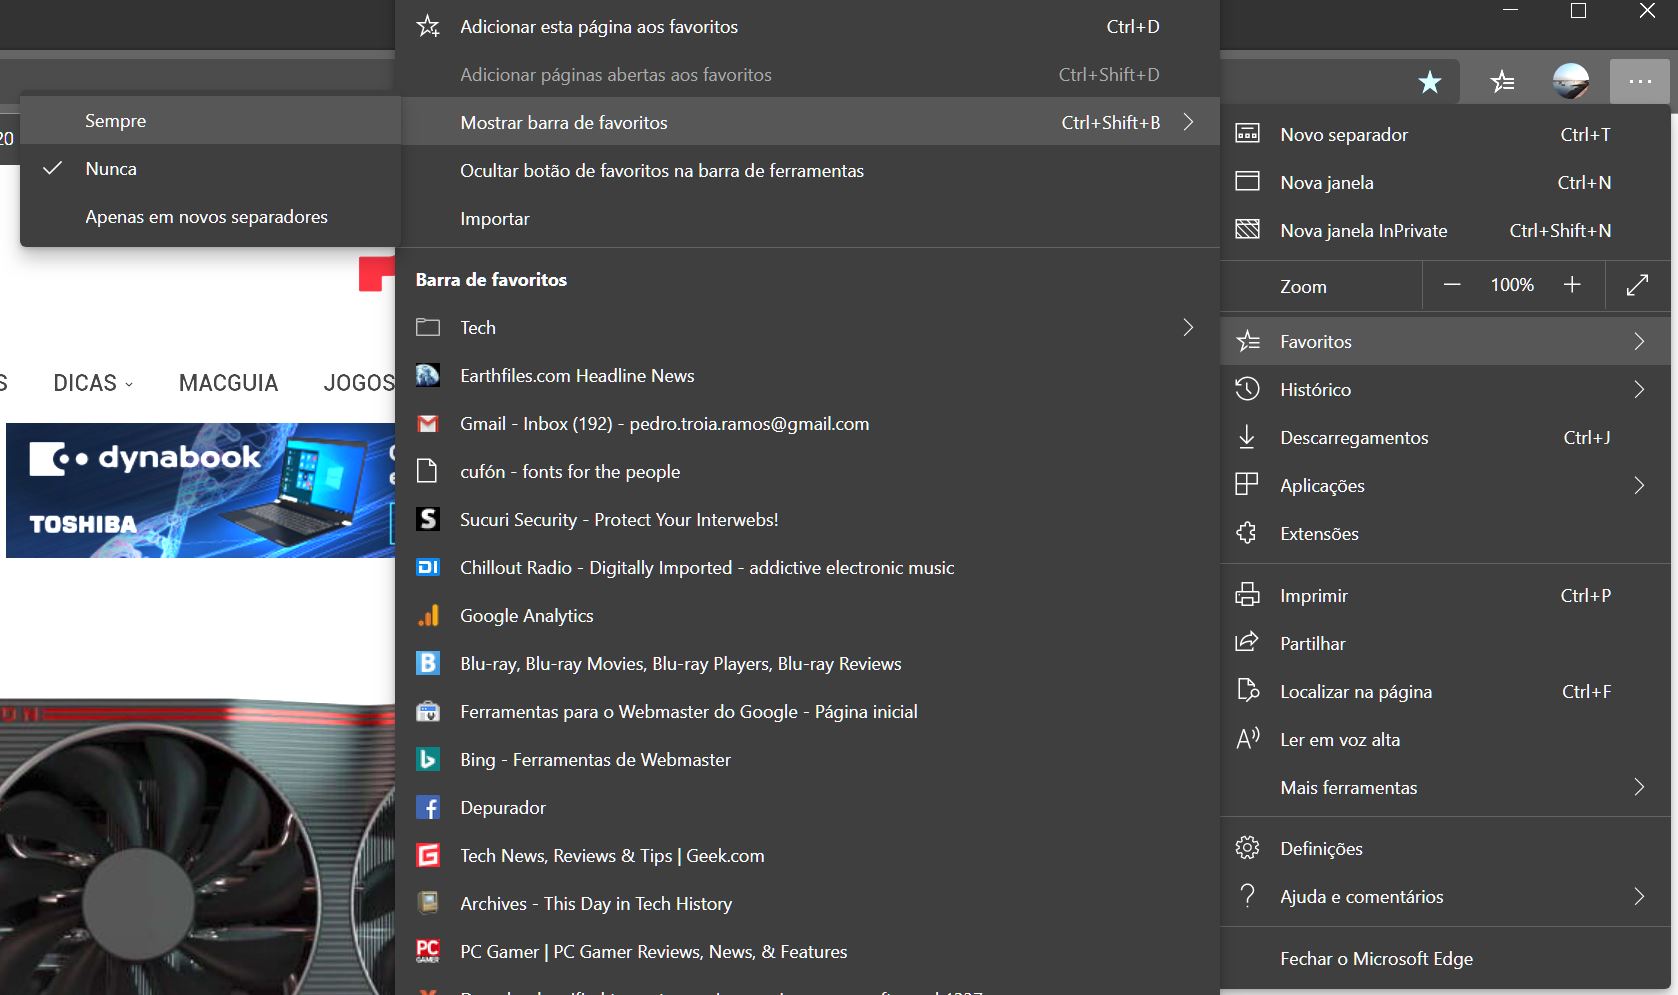This screenshot has height=995, width=1678.
Task: Click the Ajuda question mark icon
Action: pyautogui.click(x=1247, y=895)
